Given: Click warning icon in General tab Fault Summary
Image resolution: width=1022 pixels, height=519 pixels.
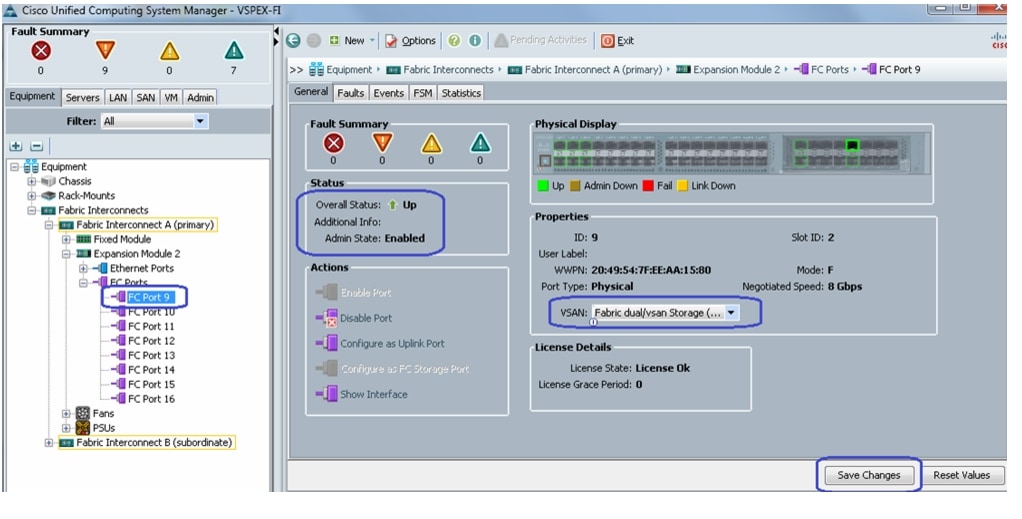Looking at the screenshot, I should tap(480, 143).
